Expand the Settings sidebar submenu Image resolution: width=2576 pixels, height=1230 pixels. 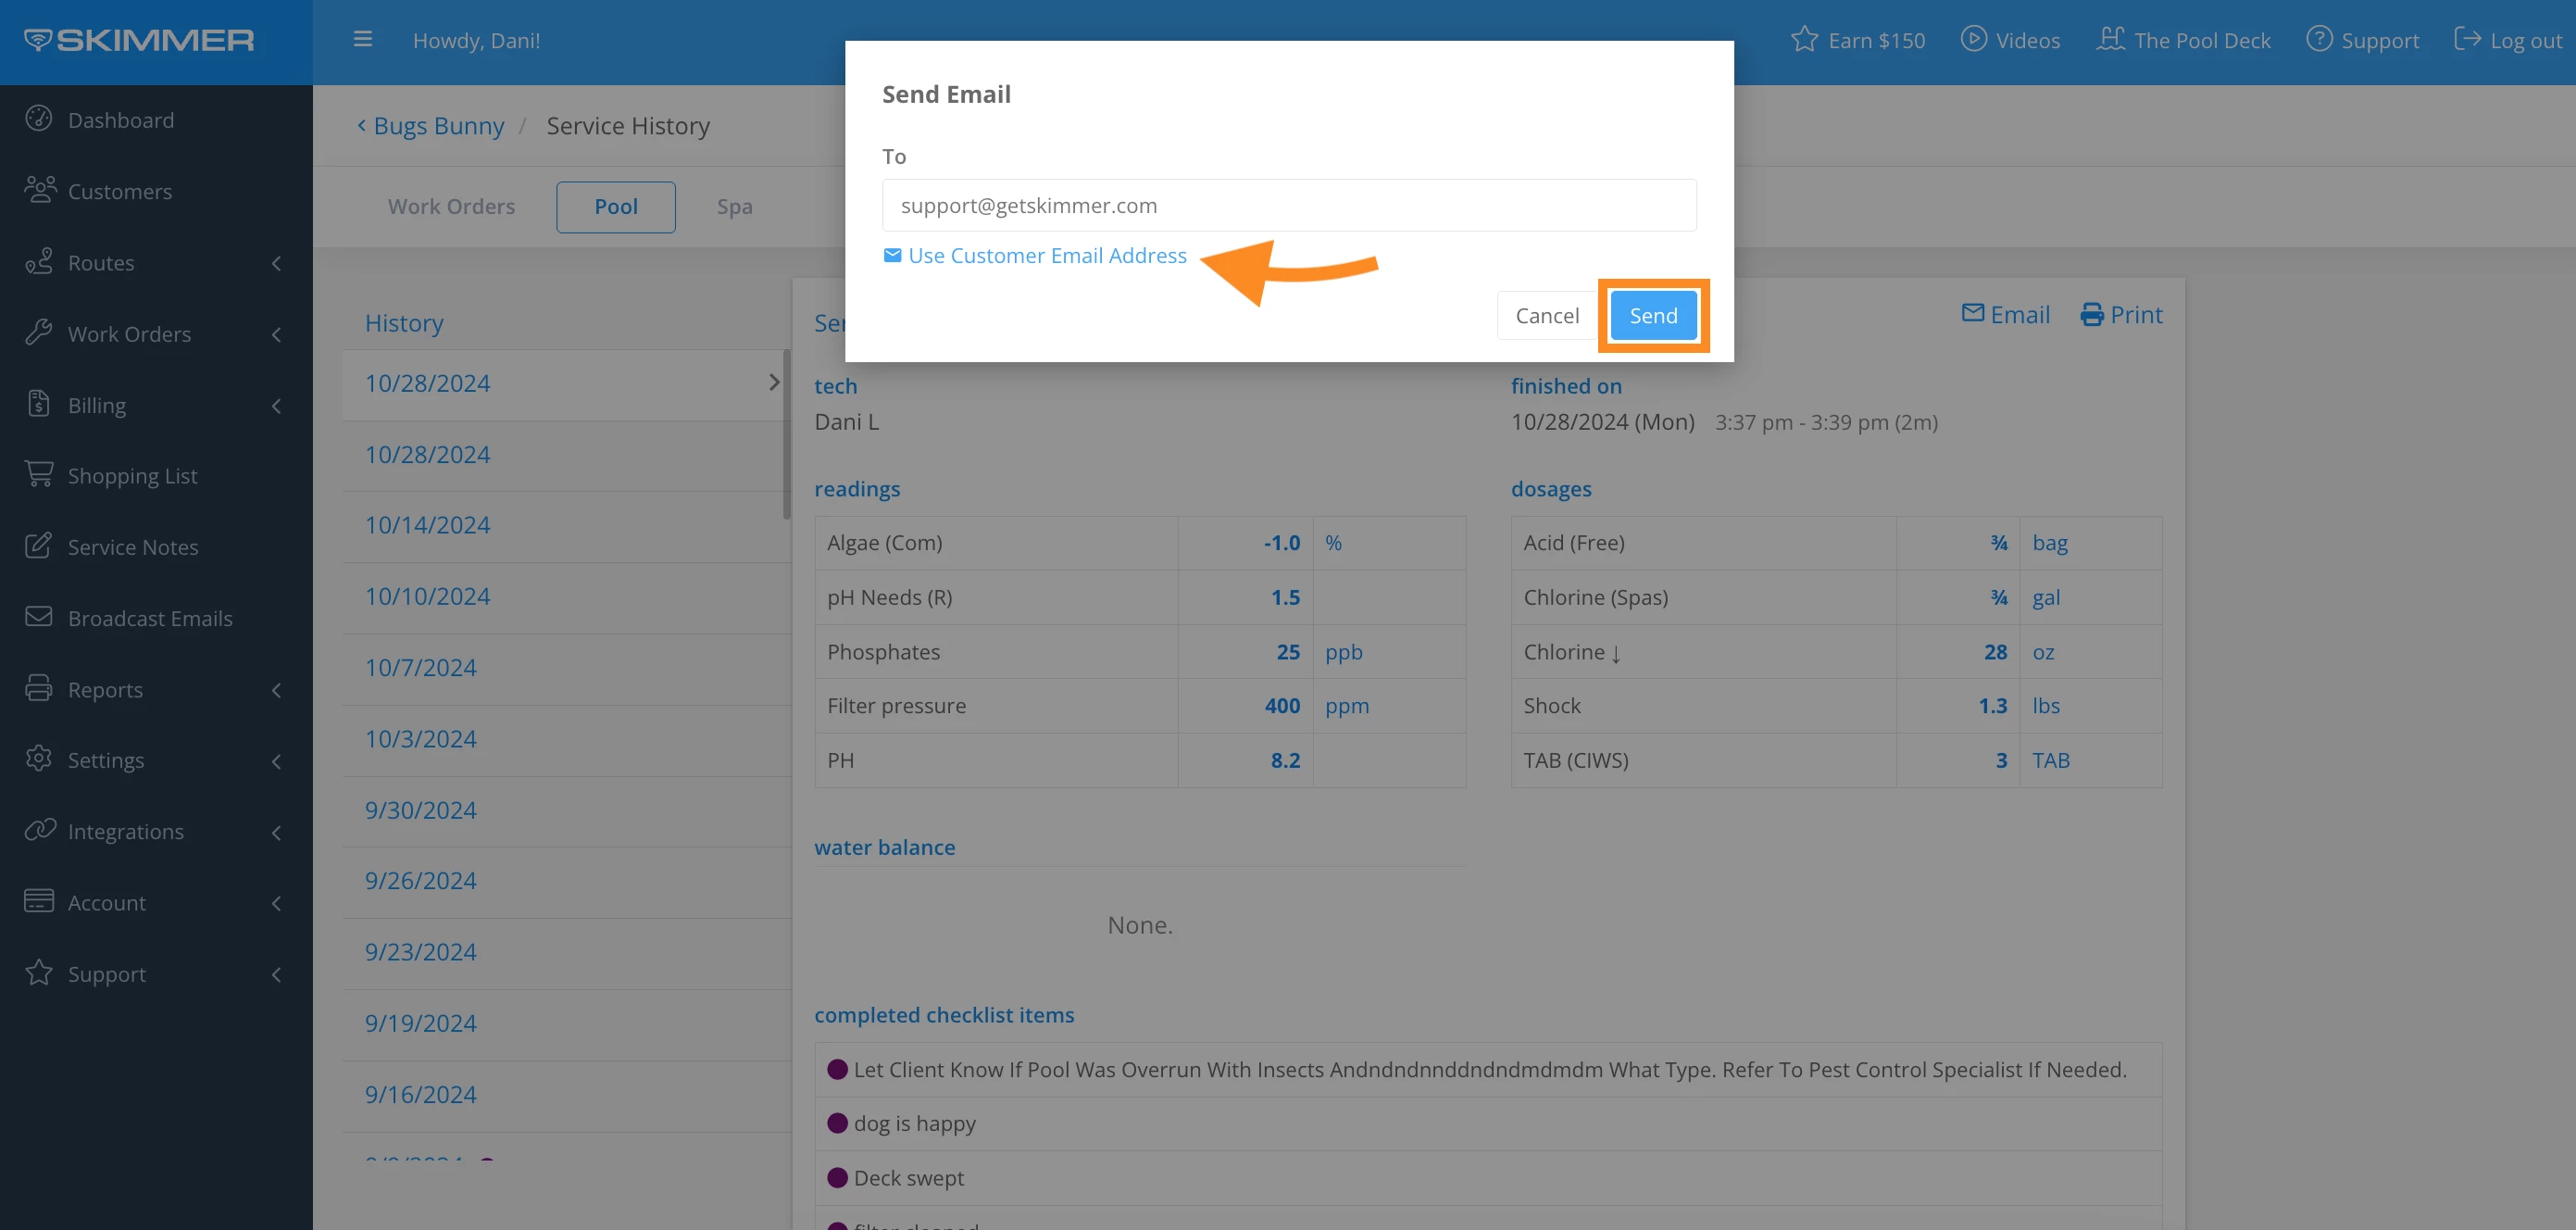pos(277,761)
